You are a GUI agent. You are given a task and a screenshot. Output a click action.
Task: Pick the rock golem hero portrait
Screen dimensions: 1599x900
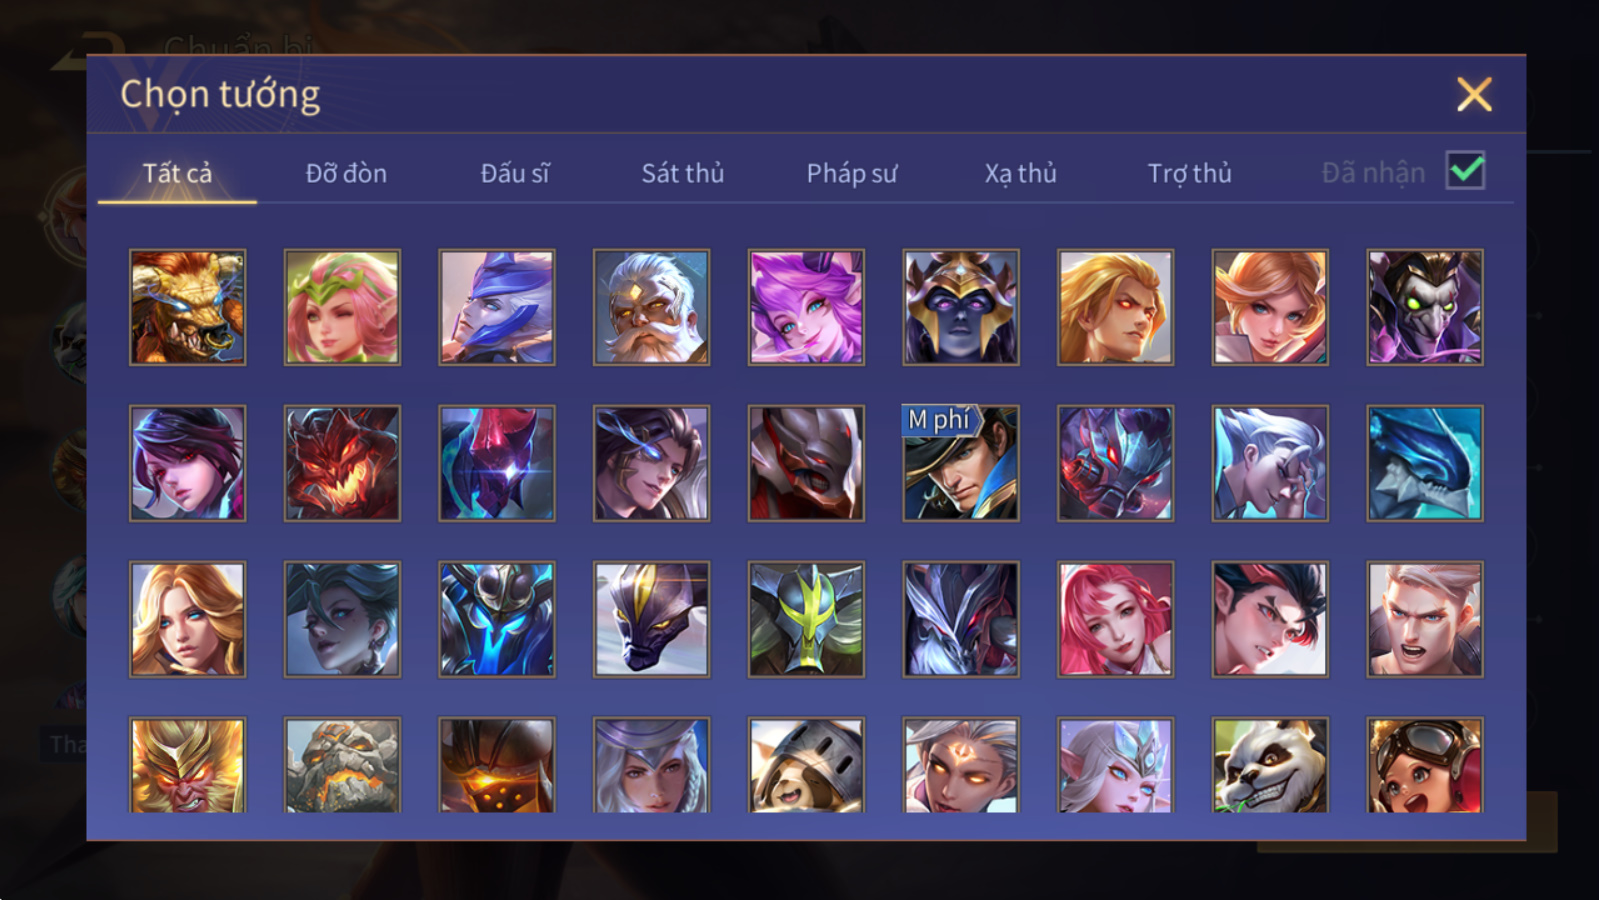(x=342, y=765)
